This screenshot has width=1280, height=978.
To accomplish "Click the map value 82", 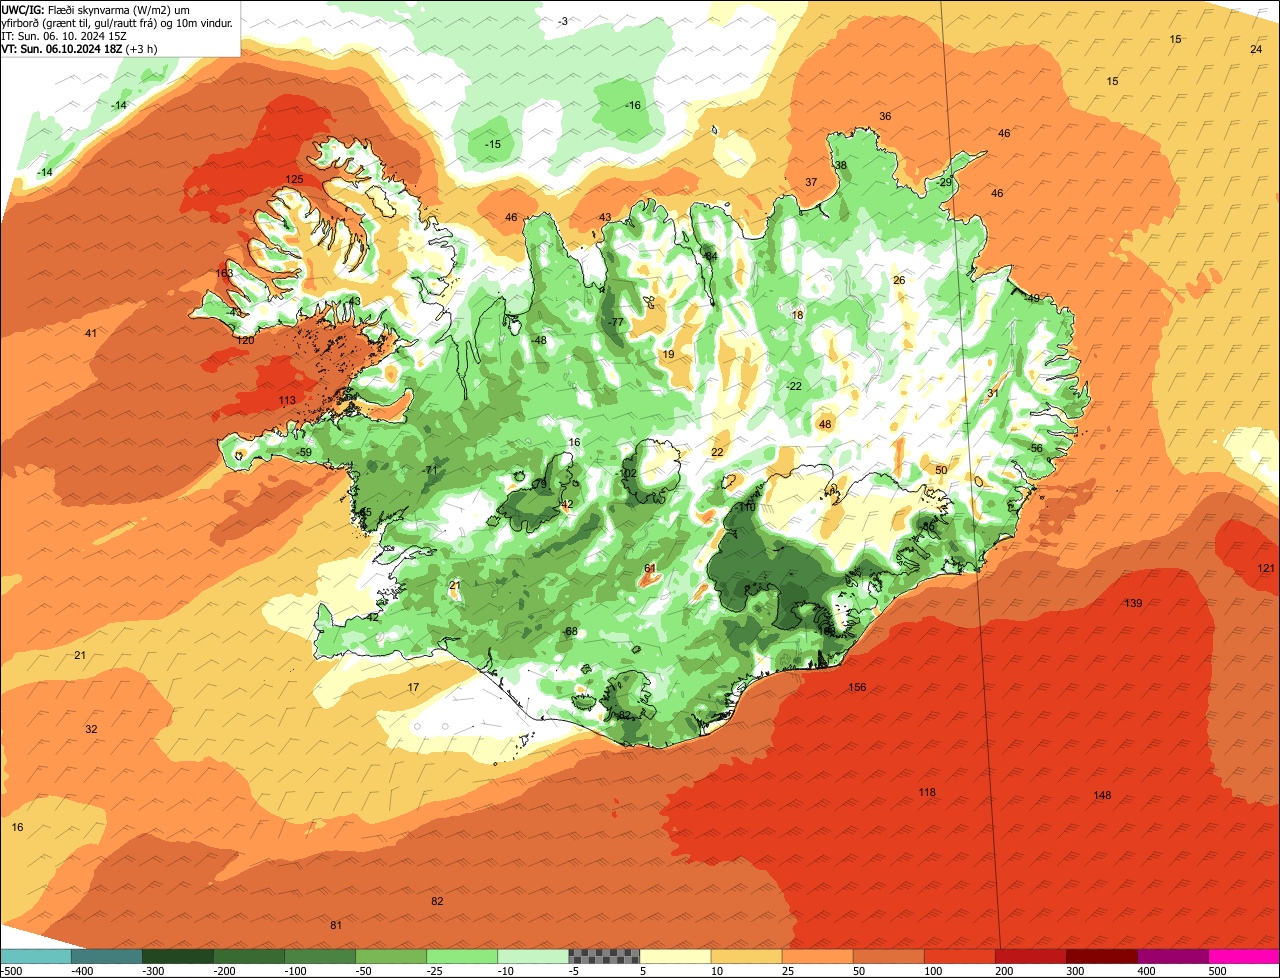I will (437, 901).
